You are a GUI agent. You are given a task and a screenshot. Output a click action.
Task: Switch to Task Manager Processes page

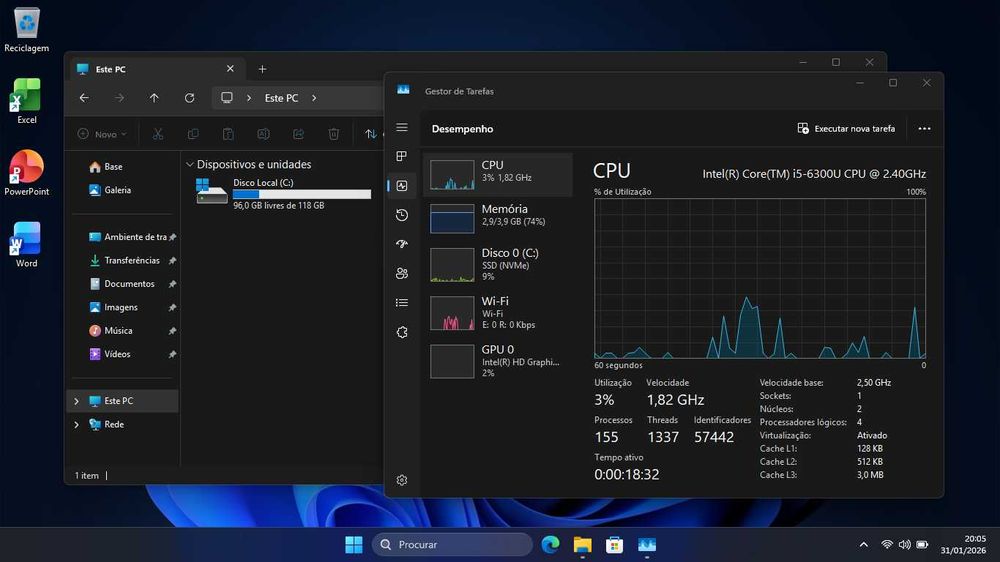402,156
